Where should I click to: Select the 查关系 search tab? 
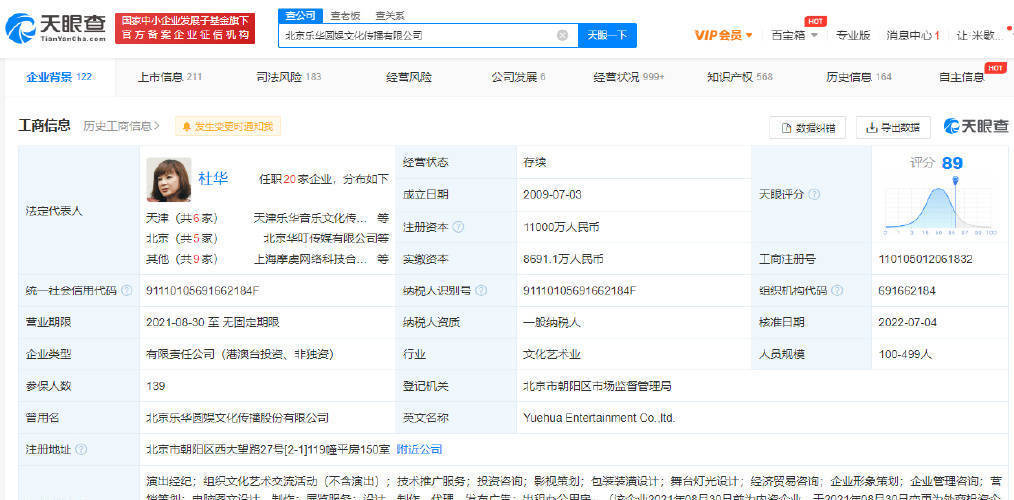coord(391,16)
